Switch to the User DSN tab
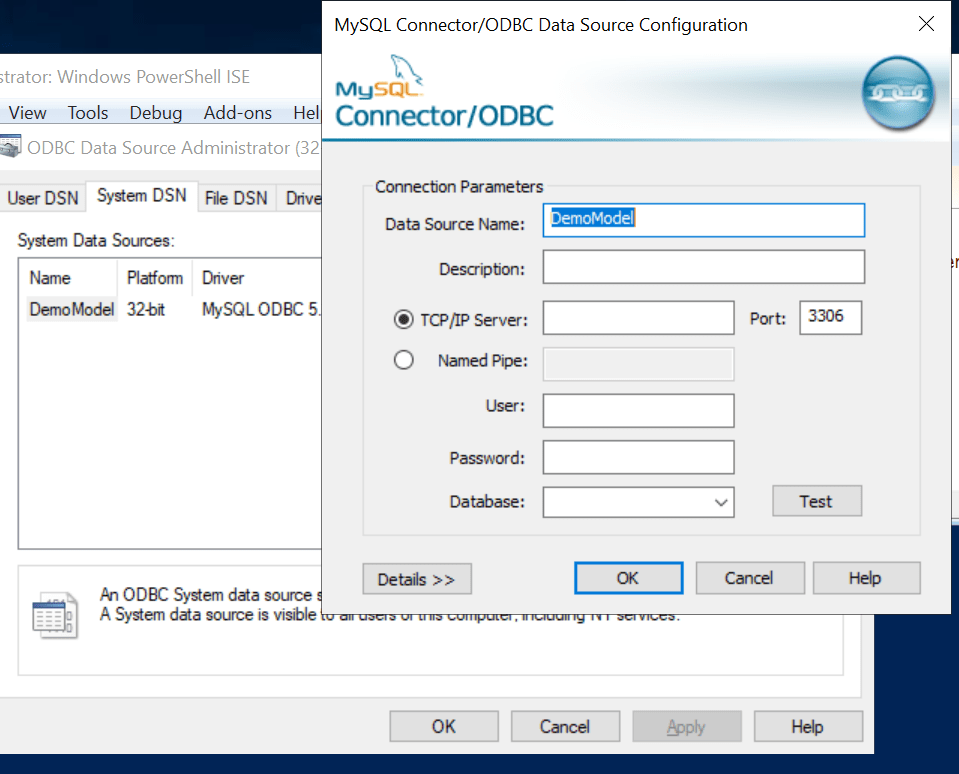The image size is (959, 774). coord(43,198)
